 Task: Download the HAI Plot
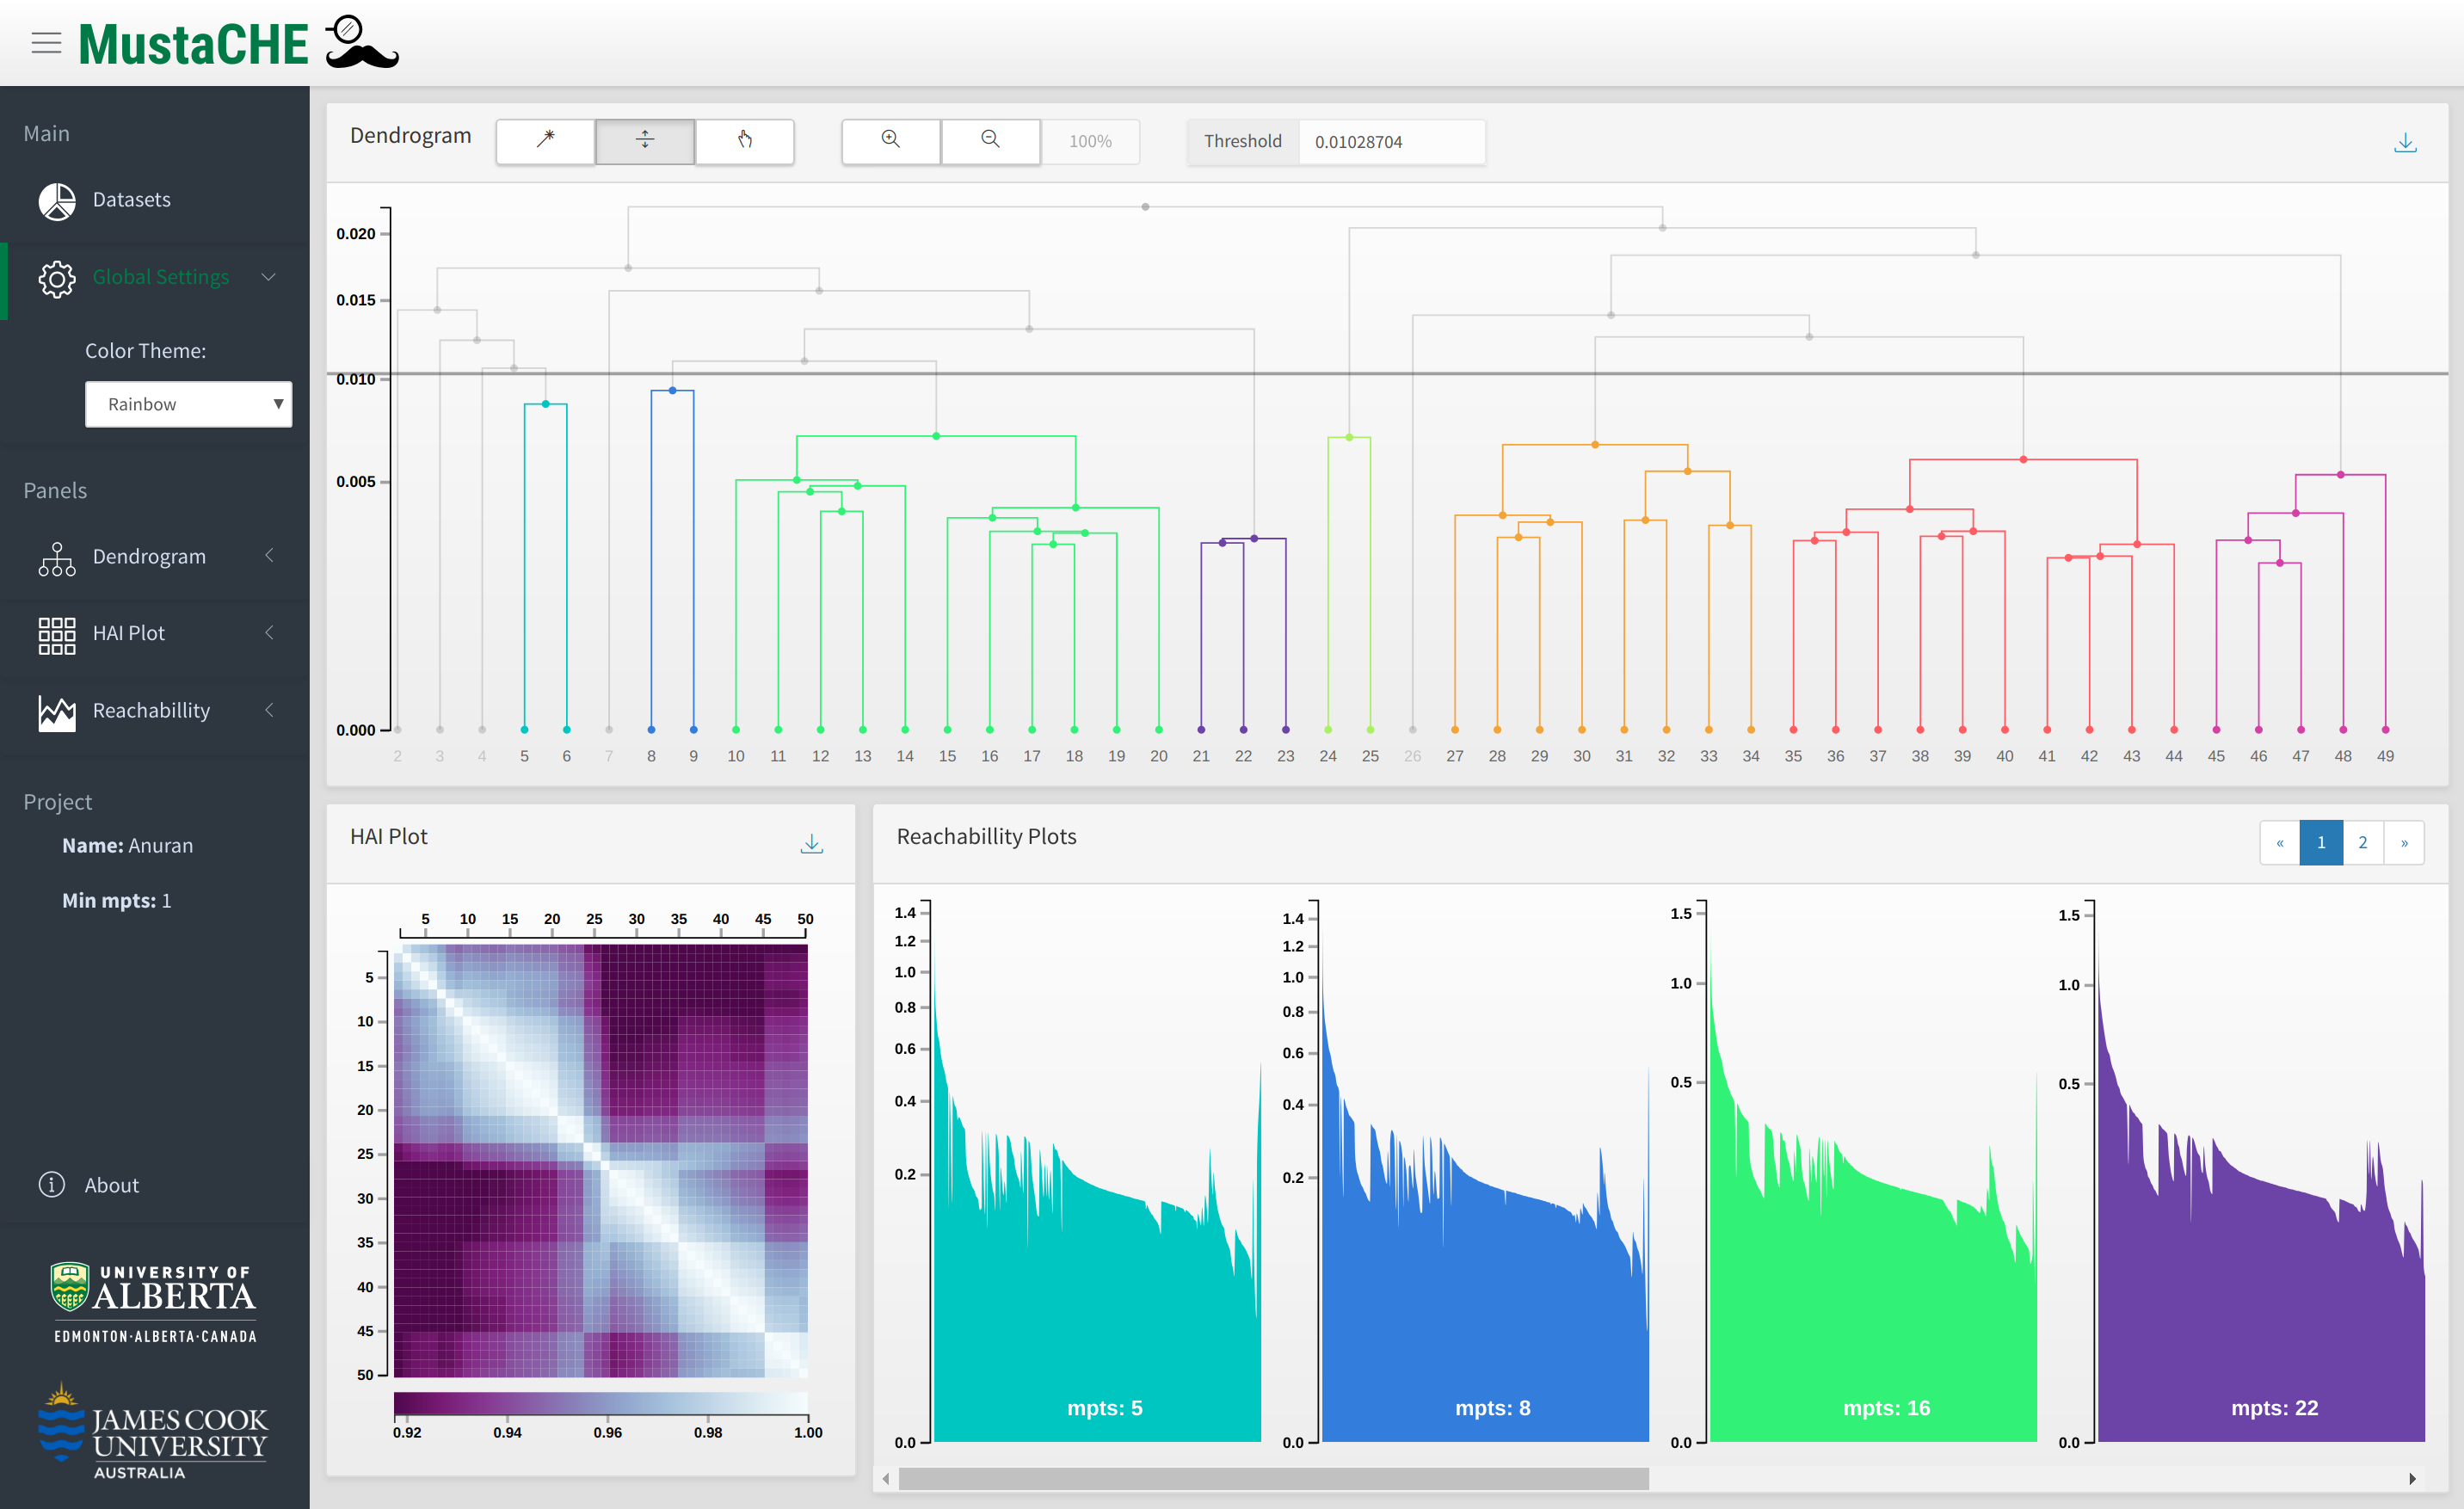[x=811, y=844]
